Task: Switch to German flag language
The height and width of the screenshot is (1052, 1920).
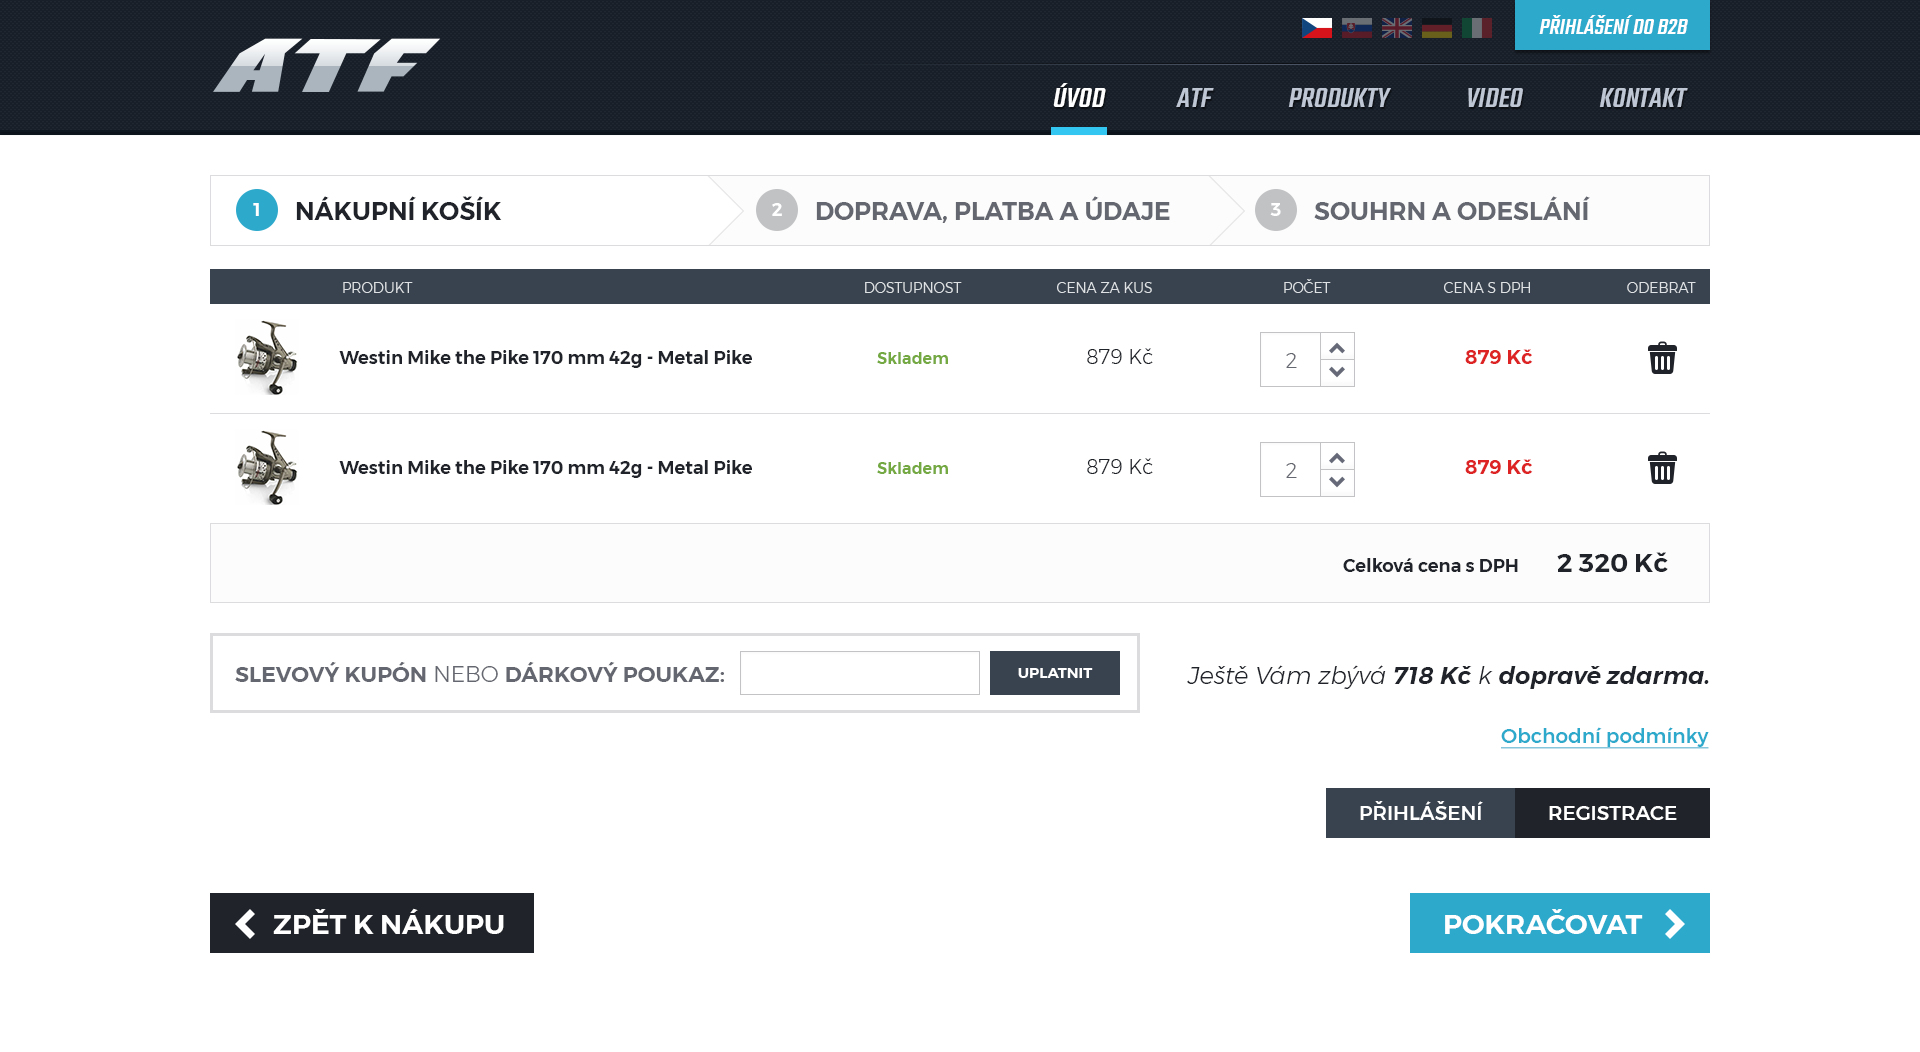Action: pos(1436,28)
